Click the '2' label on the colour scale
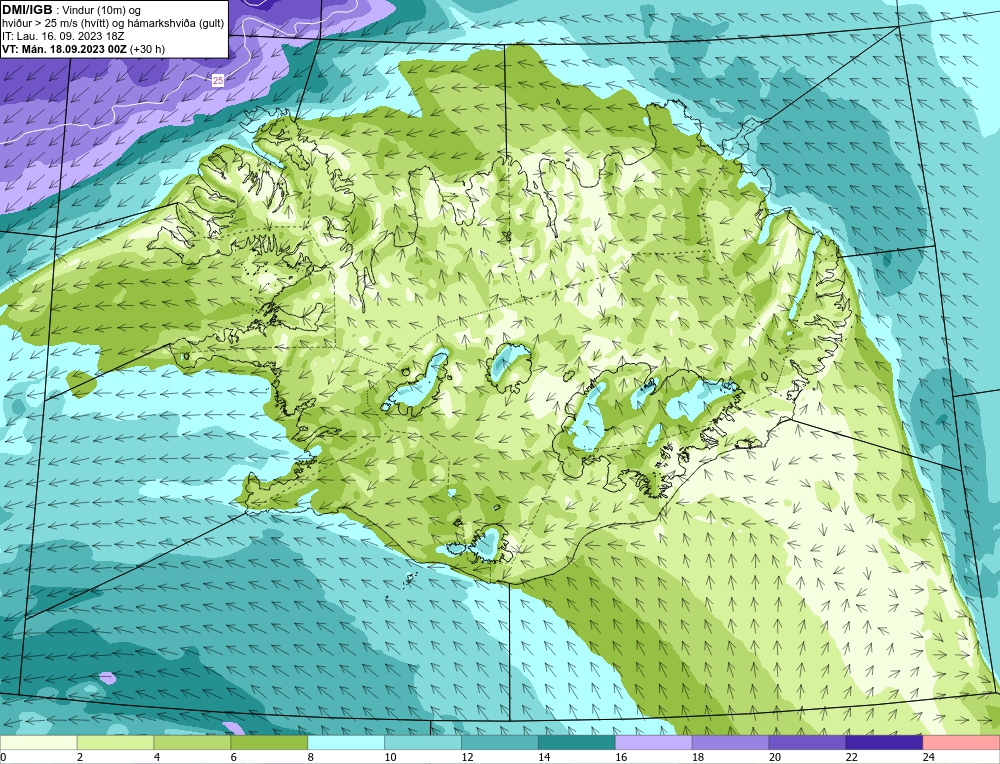This screenshot has width=1000, height=764. click(80, 757)
